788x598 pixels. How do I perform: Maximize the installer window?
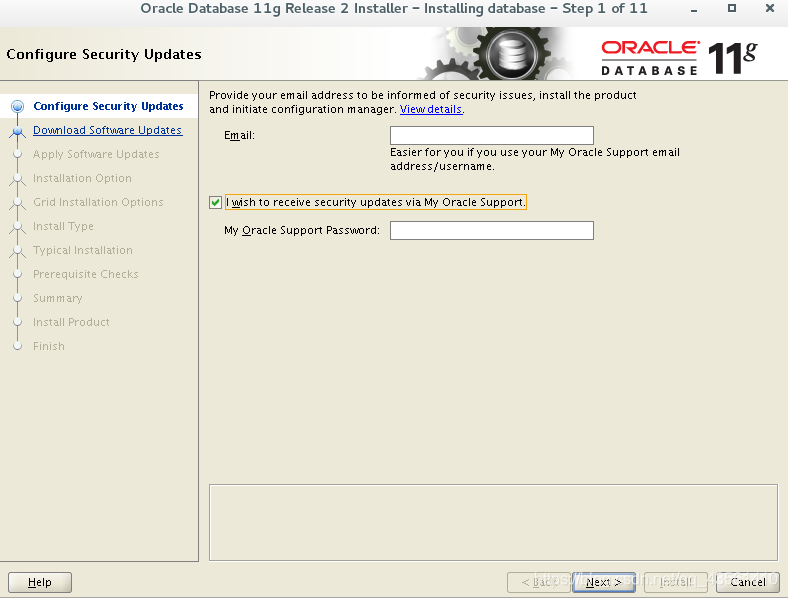732,8
